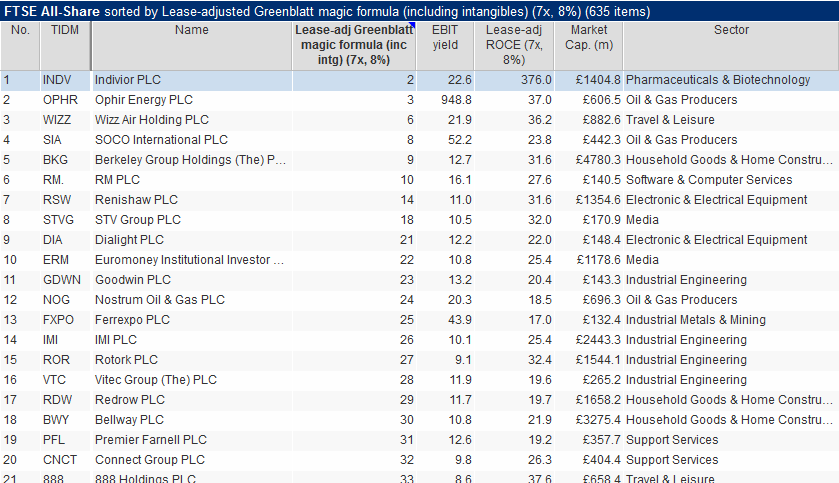Click the Goodwin PLC name cell
The width and height of the screenshot is (839, 483).
[x=192, y=280]
